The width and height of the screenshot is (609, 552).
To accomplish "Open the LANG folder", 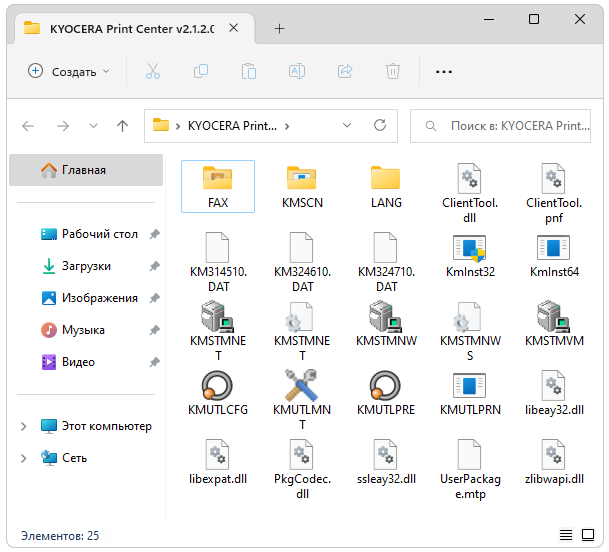I will [386, 186].
